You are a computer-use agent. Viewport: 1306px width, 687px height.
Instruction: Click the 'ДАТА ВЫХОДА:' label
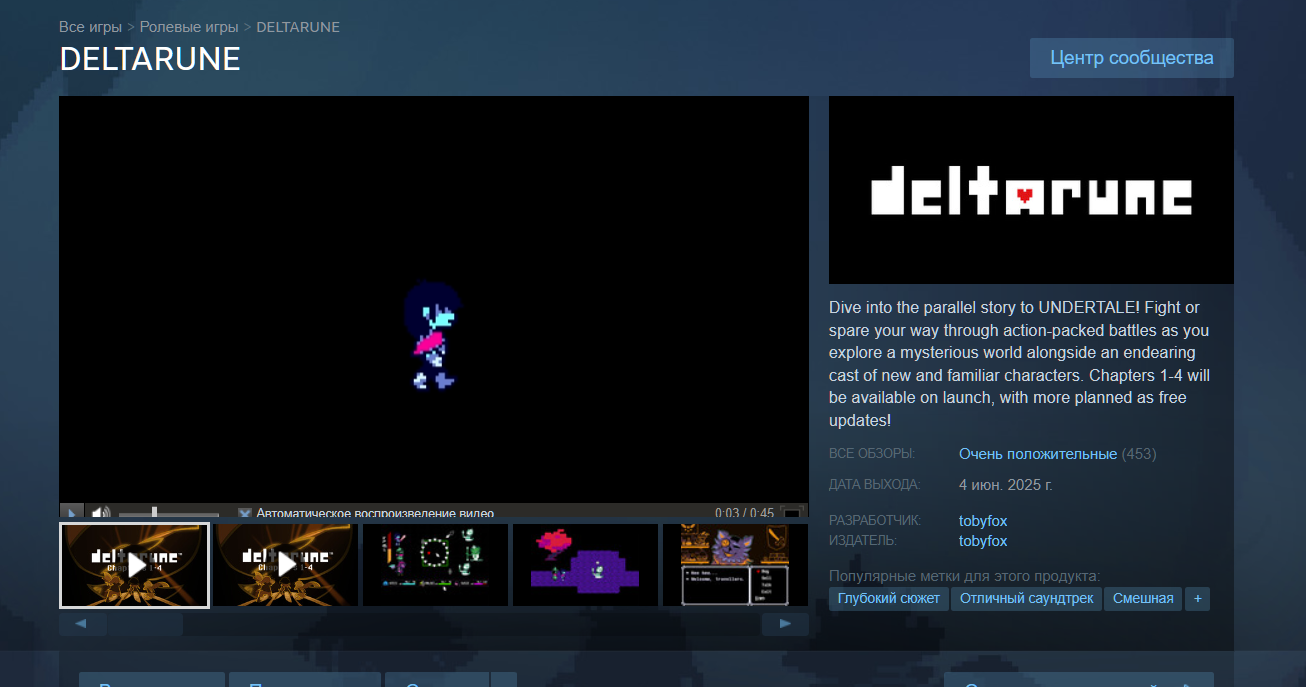click(x=875, y=485)
